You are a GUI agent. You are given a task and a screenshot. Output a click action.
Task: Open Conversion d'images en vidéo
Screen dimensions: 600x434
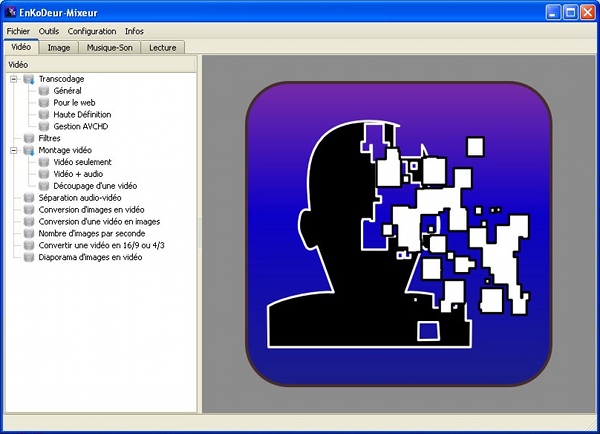pos(91,210)
